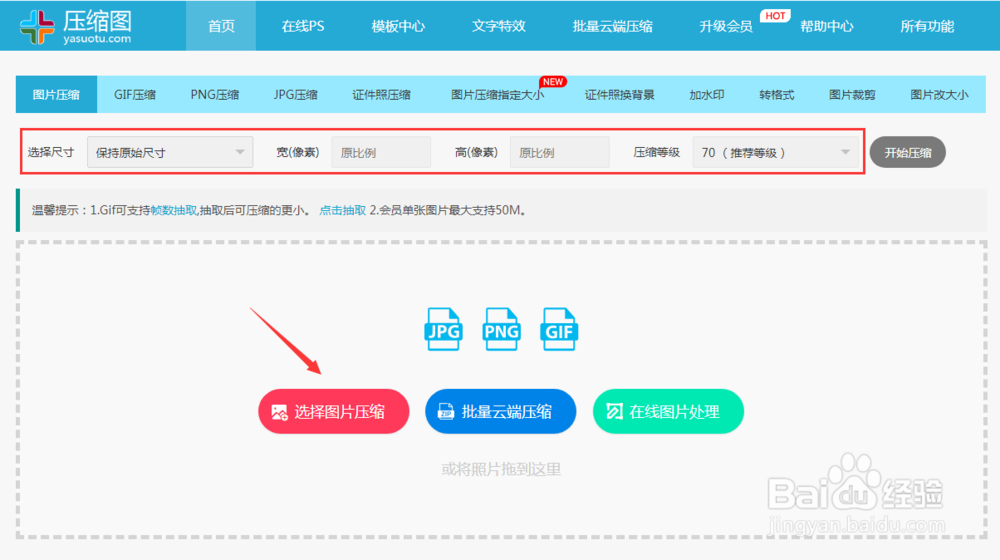Switch to the JPG压缩 tab
The width and height of the screenshot is (1000, 560).
(295, 94)
